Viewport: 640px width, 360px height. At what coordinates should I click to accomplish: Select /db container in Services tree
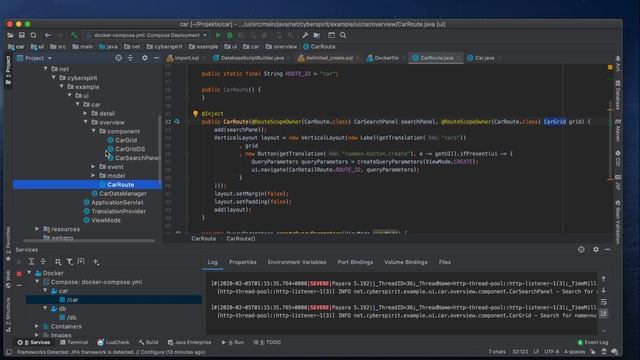click(x=68, y=317)
